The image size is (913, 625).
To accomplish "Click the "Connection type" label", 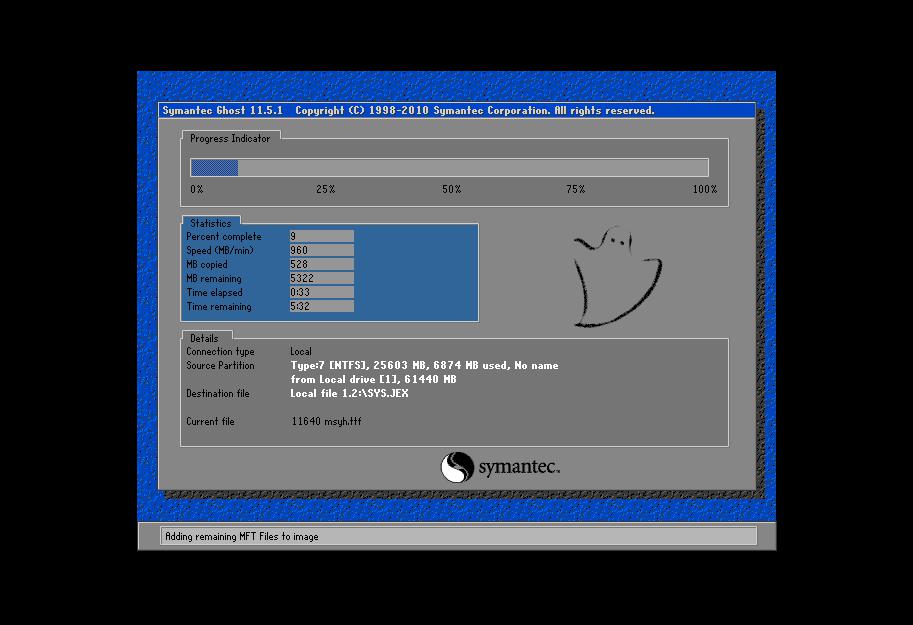I will pos(220,352).
